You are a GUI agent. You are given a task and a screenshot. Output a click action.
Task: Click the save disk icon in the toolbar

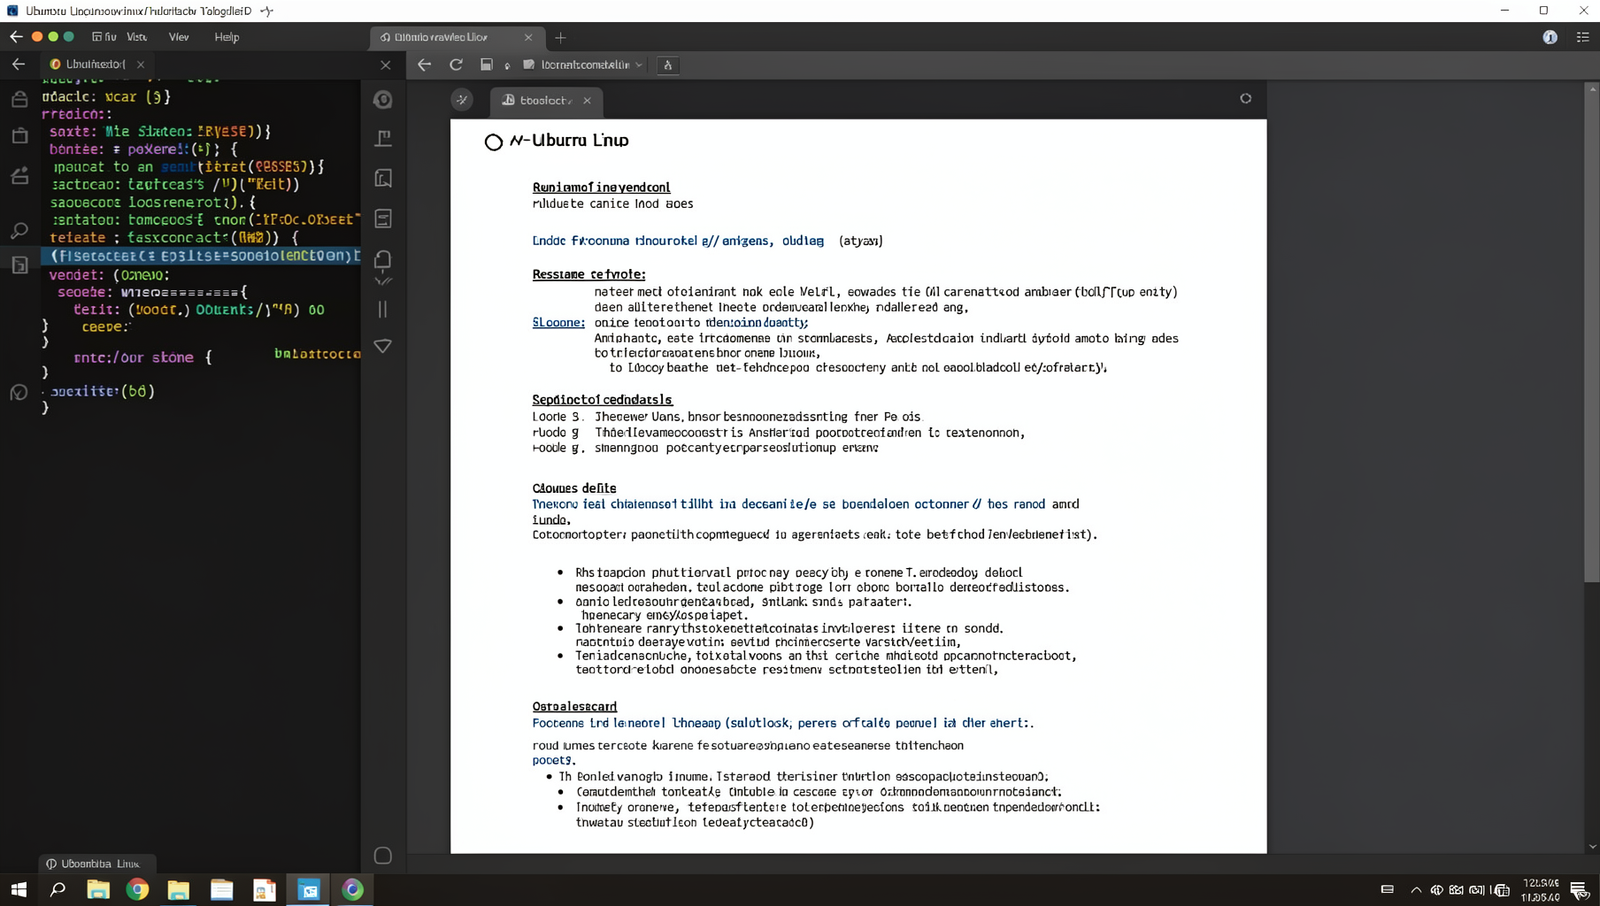(486, 65)
